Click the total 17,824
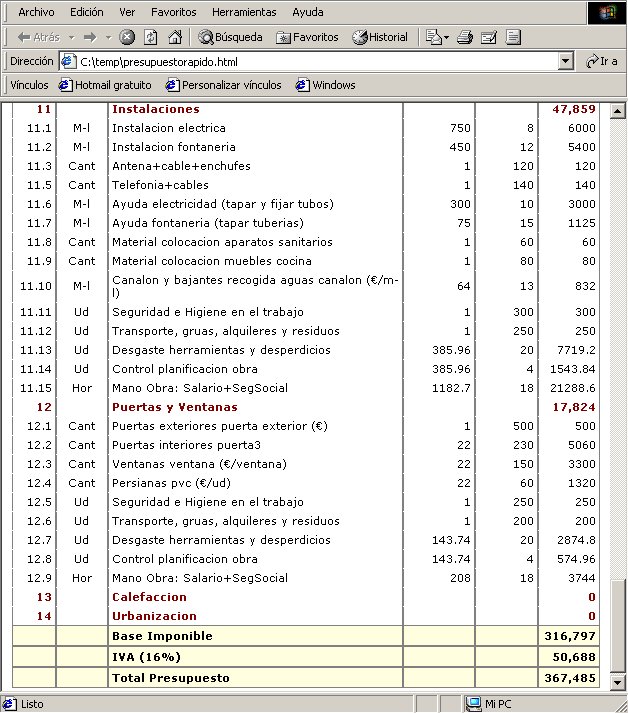Viewport: 628px width, 713px height. click(x=574, y=407)
